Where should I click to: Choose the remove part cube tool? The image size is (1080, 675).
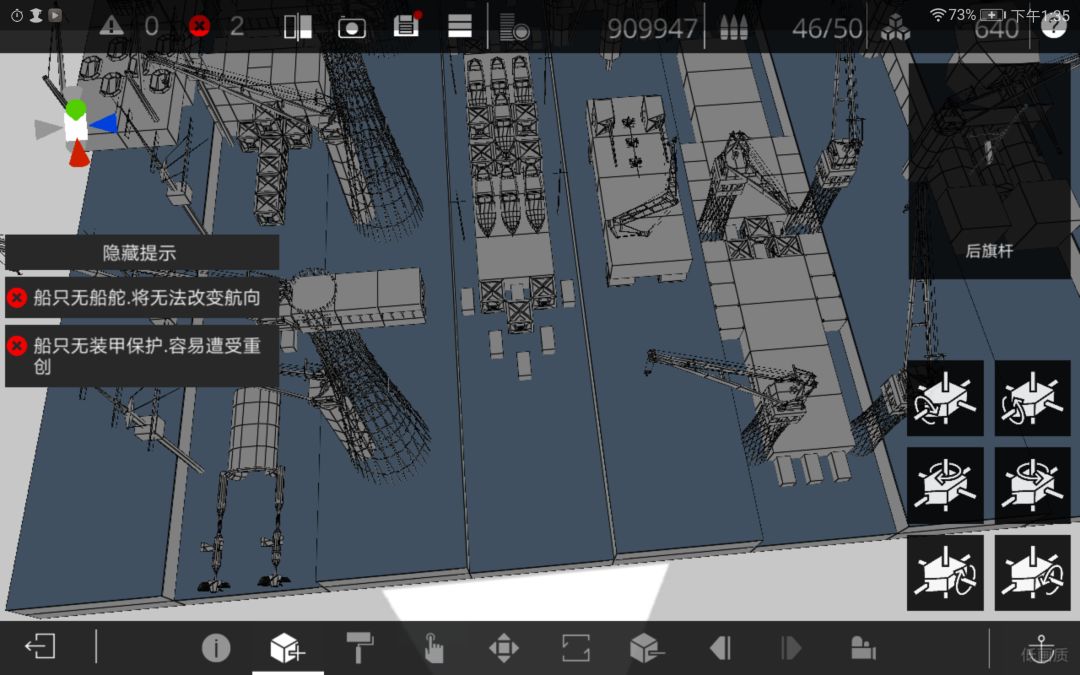coord(647,648)
